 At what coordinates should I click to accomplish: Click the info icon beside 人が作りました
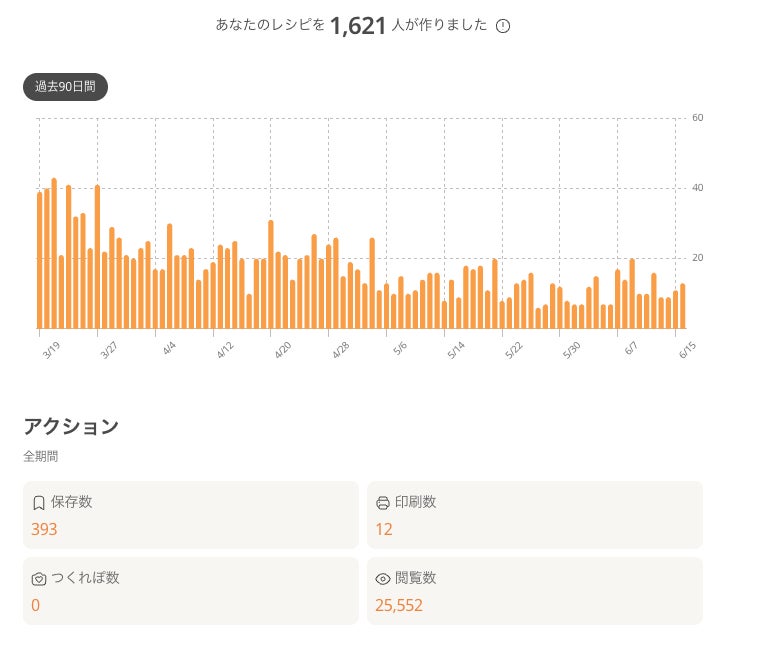pos(503,26)
